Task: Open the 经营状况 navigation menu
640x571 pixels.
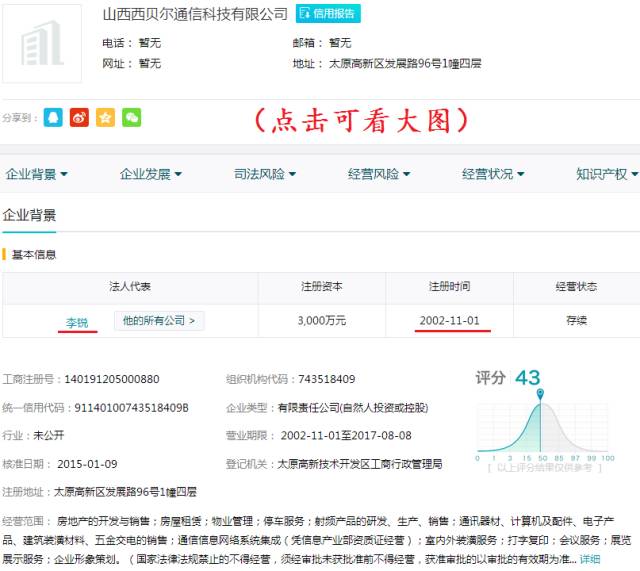Action: pyautogui.click(x=493, y=174)
